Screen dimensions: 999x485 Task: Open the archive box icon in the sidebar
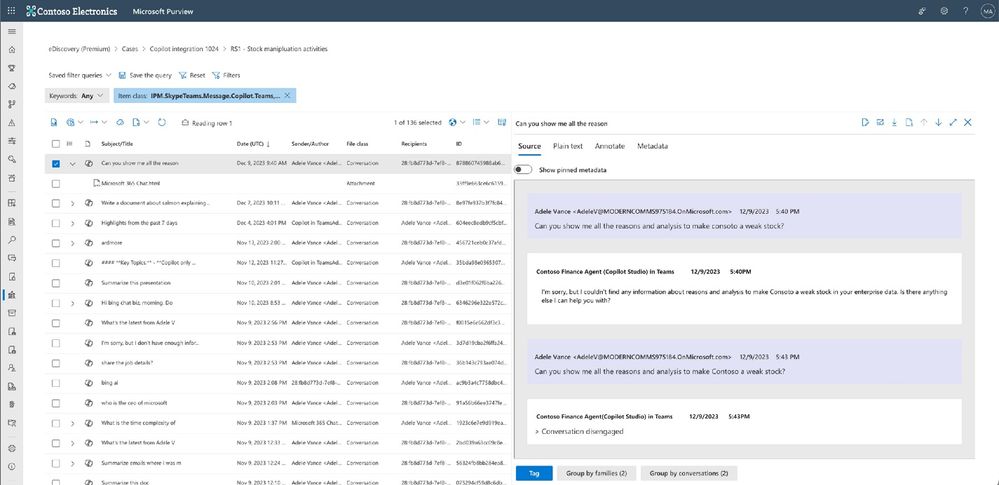(11, 313)
